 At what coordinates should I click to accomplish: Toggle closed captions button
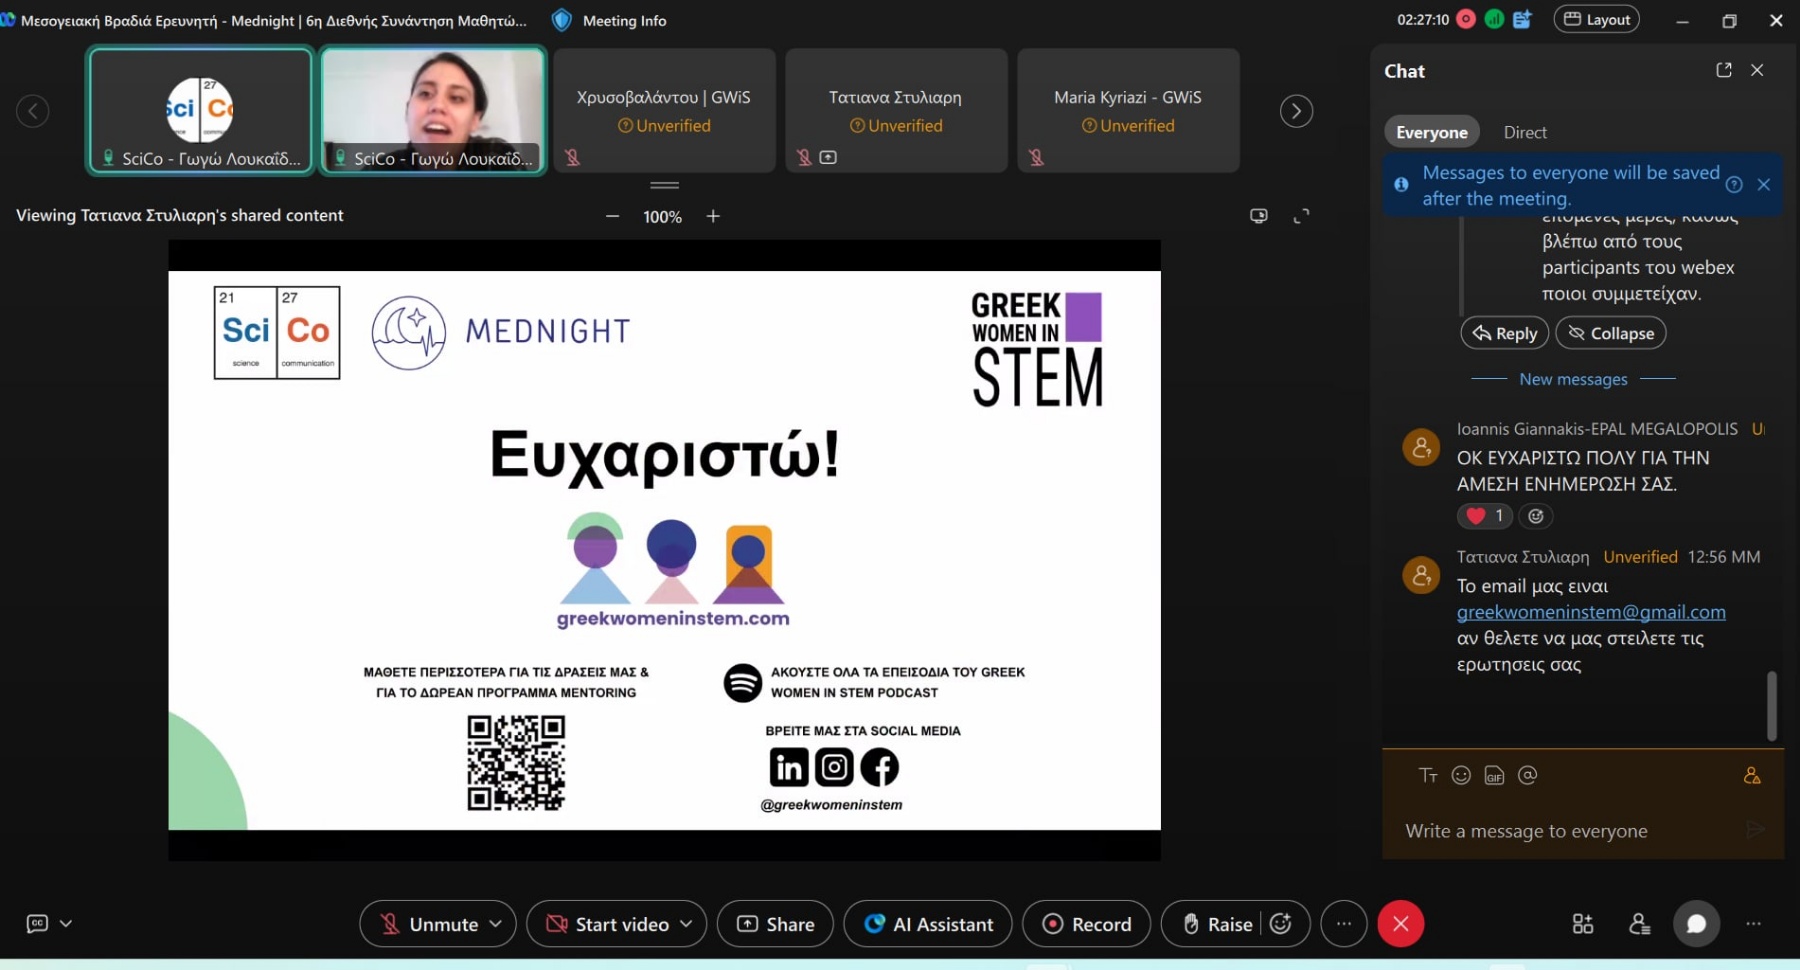[x=37, y=923]
